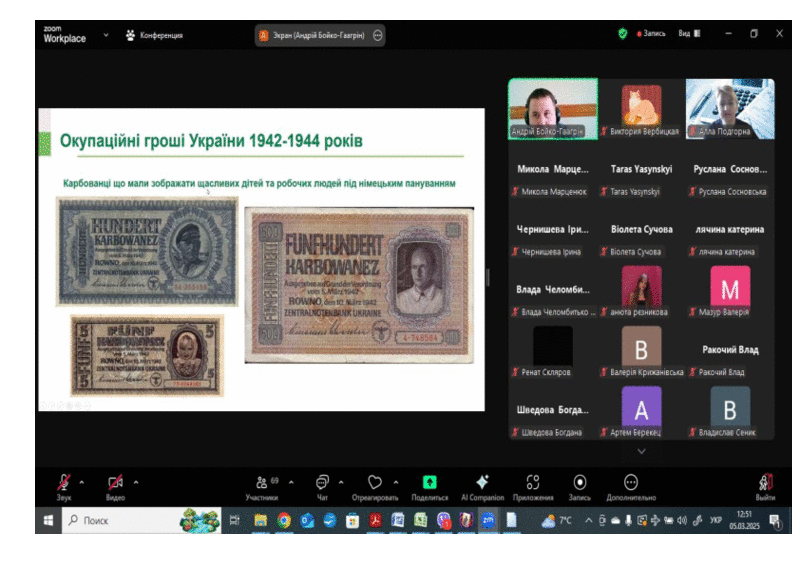Select Владислав Сеник B avatar

click(x=730, y=406)
